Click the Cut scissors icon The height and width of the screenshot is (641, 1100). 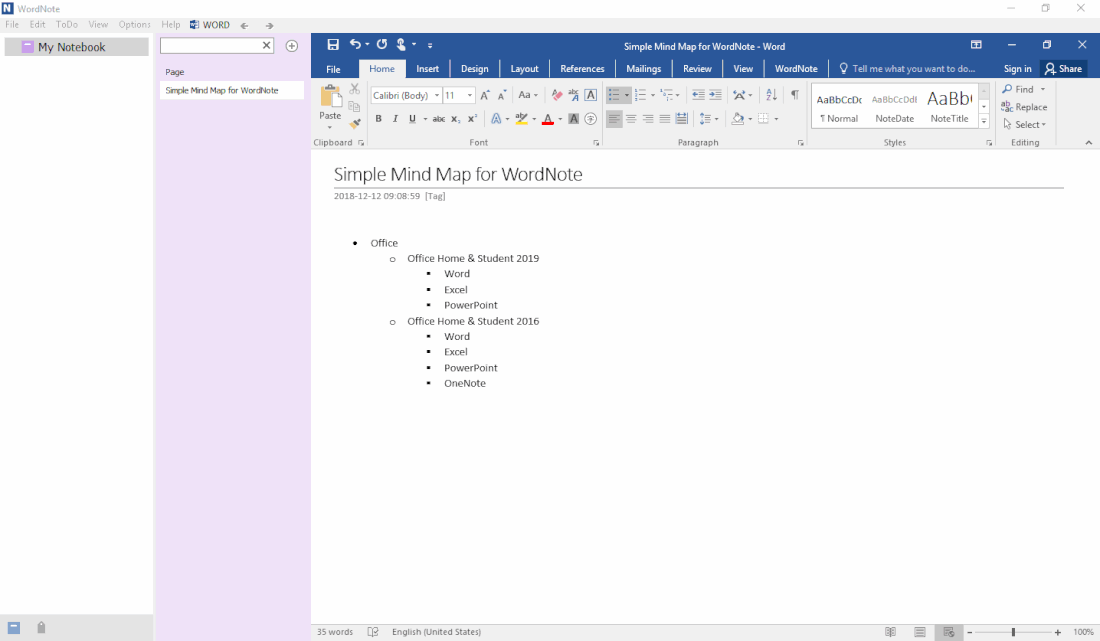(354, 89)
